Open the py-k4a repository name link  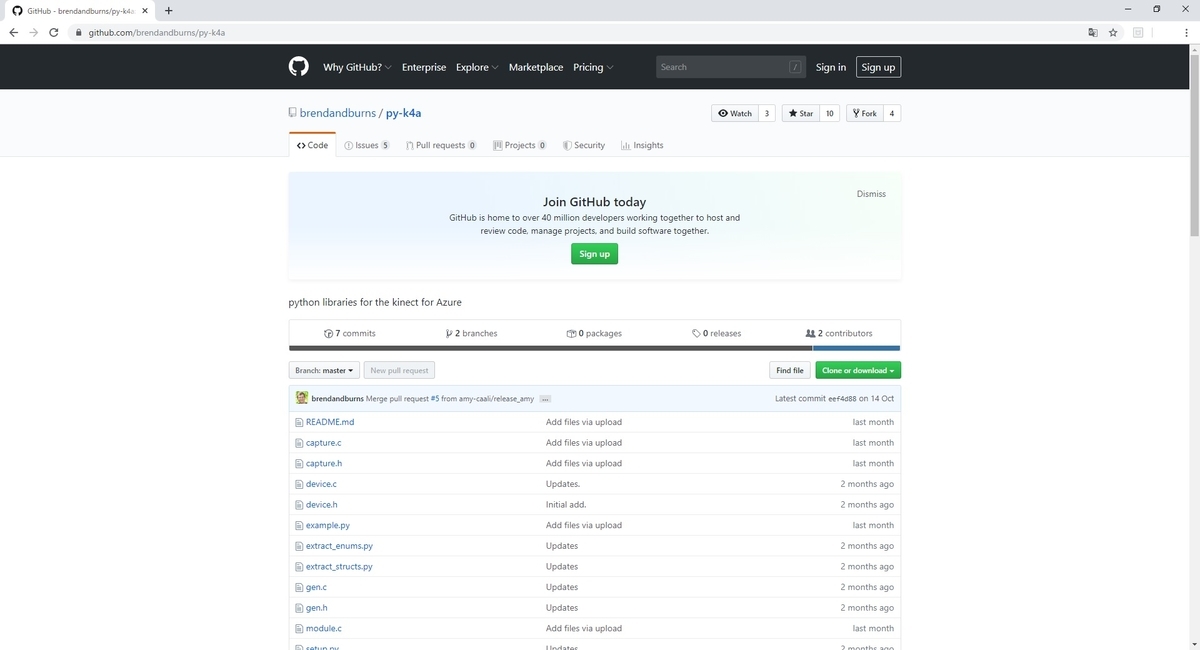click(404, 113)
